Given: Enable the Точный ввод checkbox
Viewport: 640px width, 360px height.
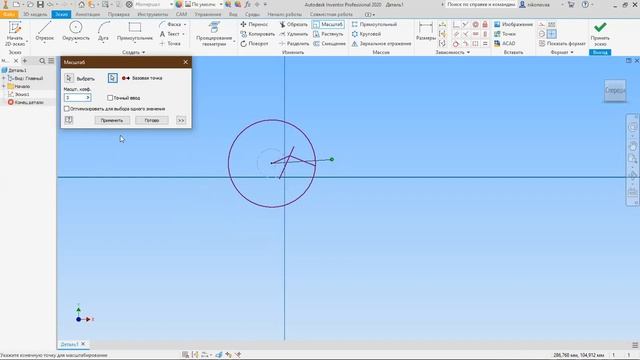Looking at the screenshot, I should tap(110, 98).
